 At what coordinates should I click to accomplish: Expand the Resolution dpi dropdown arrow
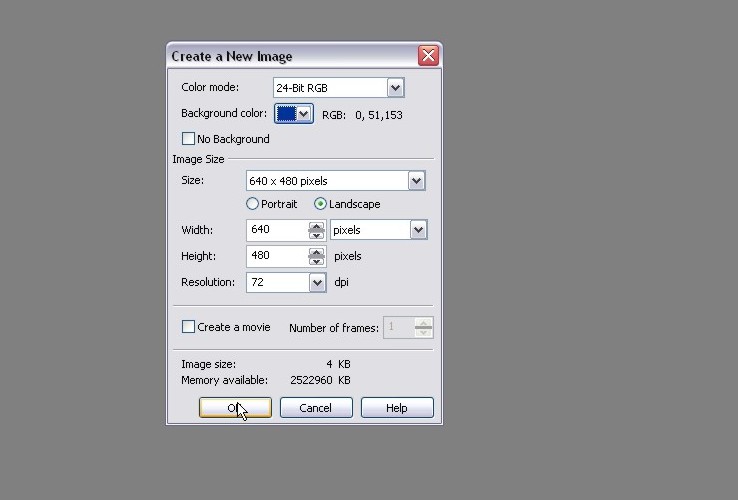coord(317,283)
